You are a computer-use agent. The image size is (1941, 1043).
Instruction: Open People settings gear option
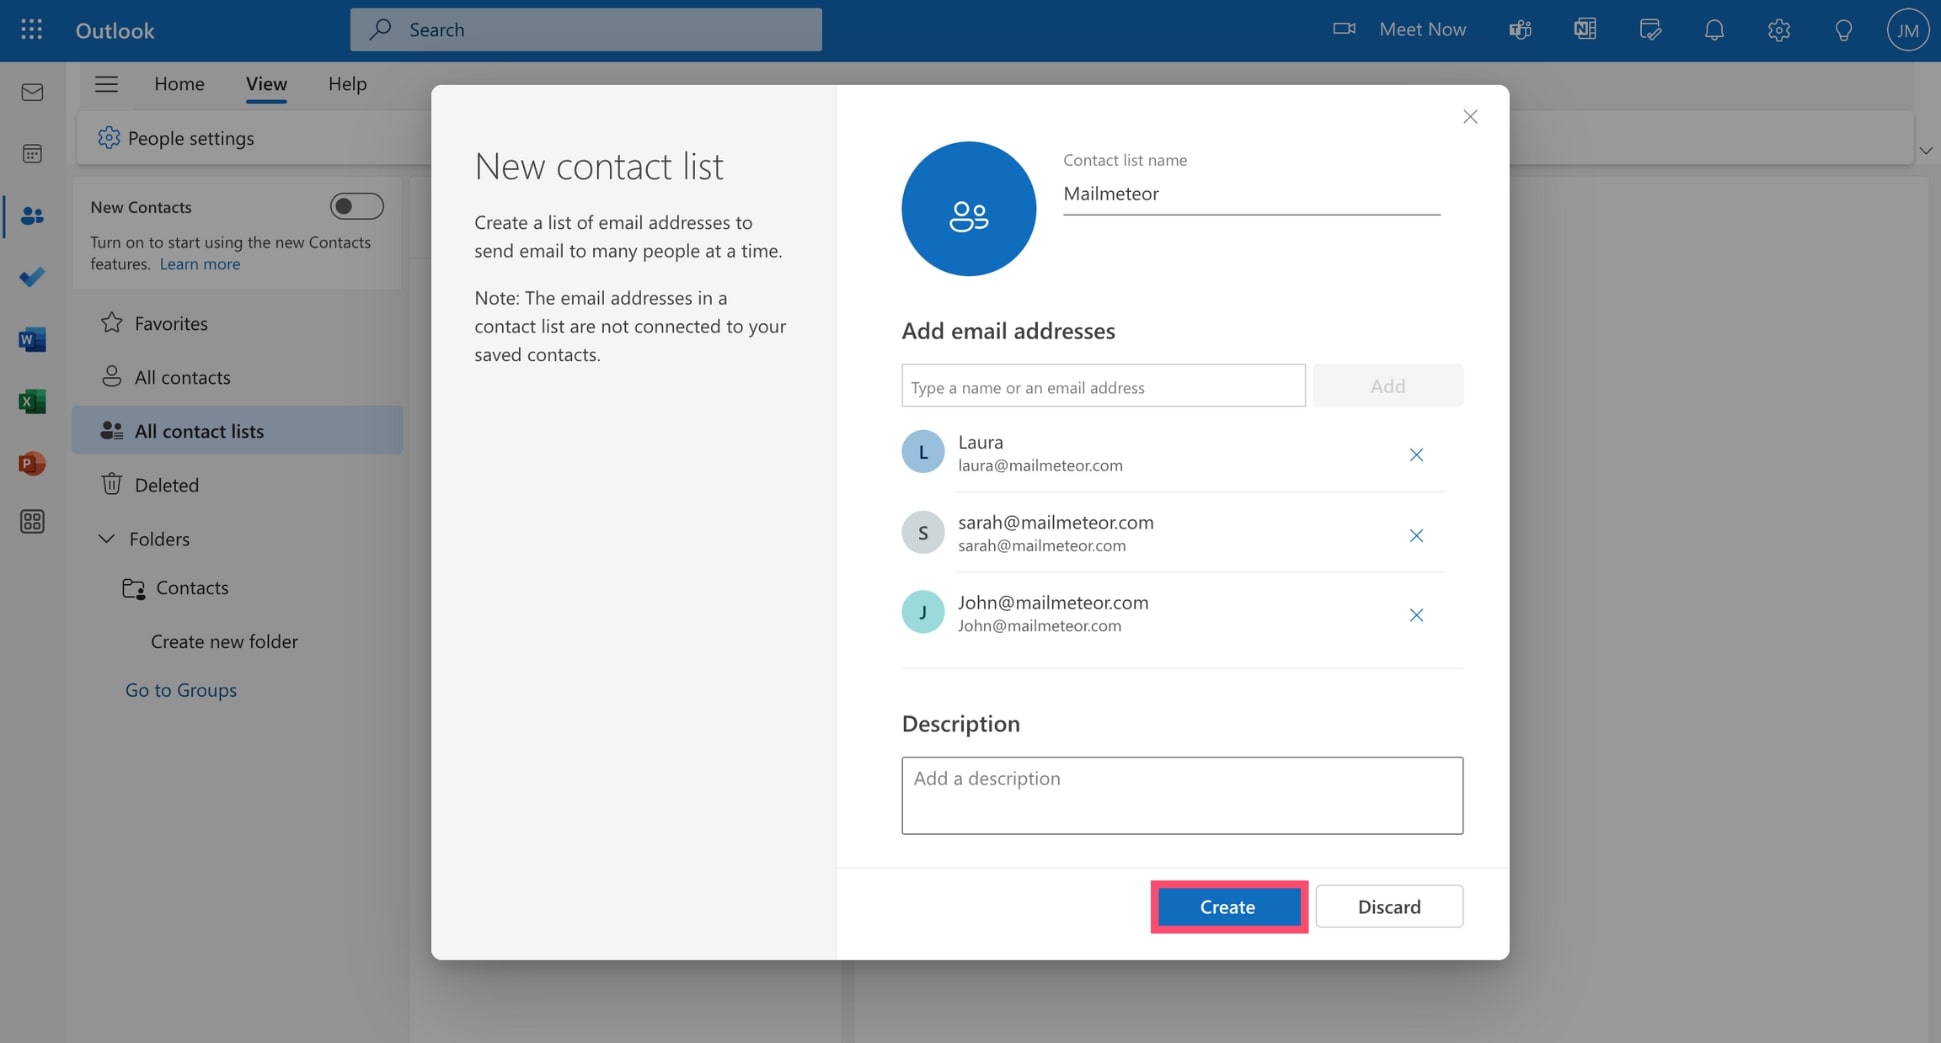click(x=176, y=138)
